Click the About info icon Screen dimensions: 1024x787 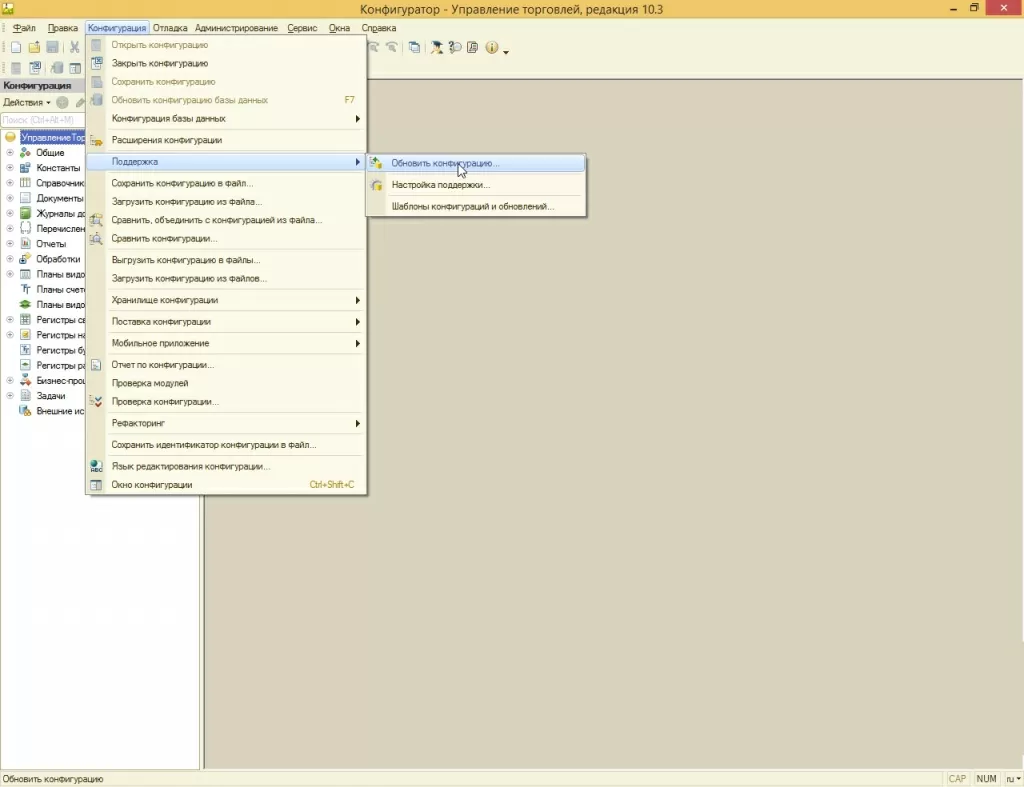[492, 47]
